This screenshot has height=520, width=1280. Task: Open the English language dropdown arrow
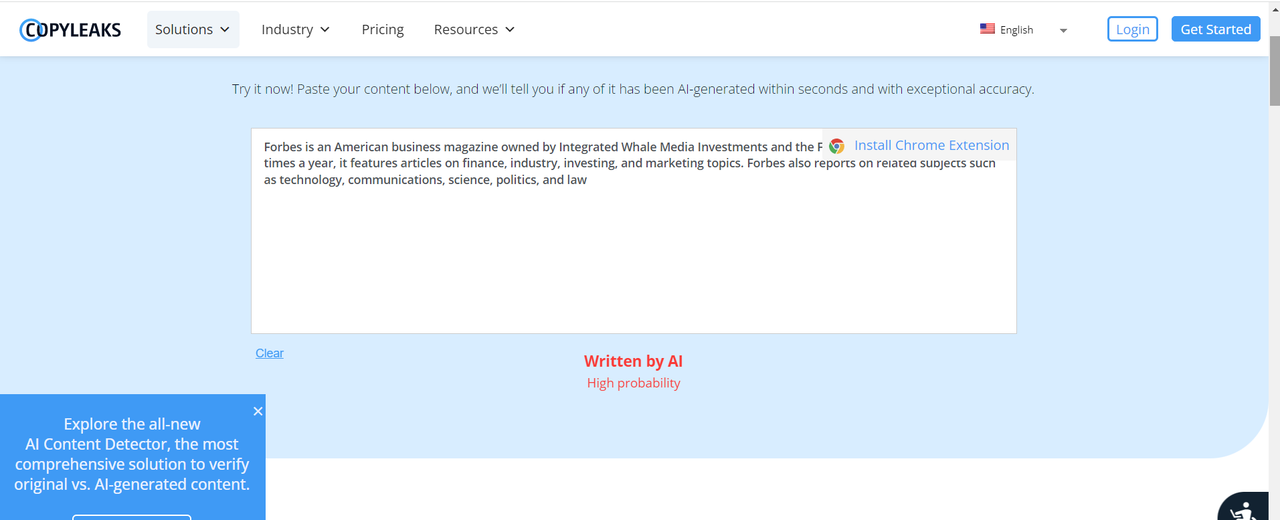point(1063,30)
